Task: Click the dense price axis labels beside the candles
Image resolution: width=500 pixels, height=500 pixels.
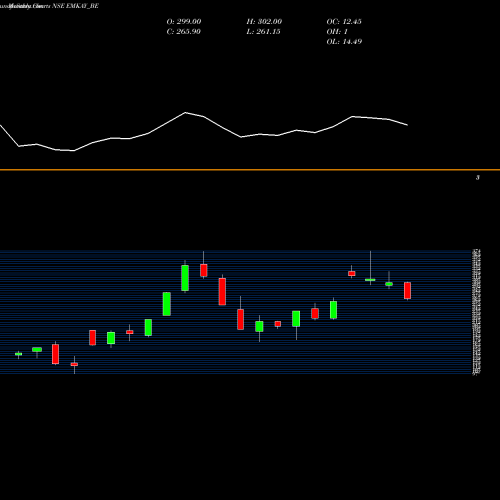Action: coord(477,312)
